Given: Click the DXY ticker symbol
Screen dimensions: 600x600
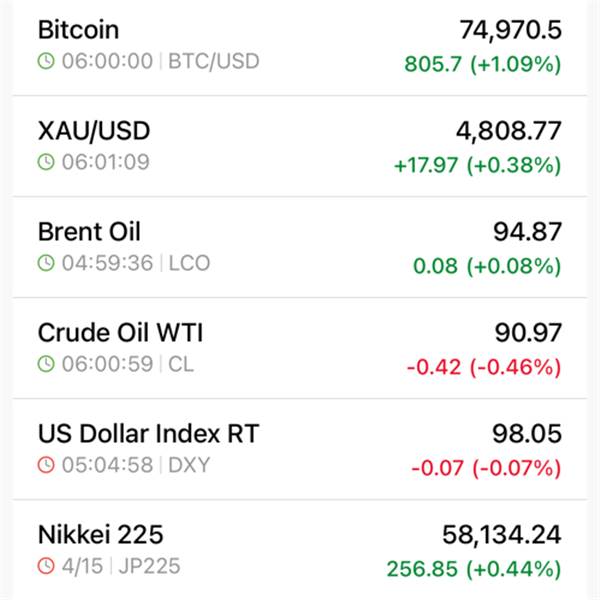Looking at the screenshot, I should (188, 465).
